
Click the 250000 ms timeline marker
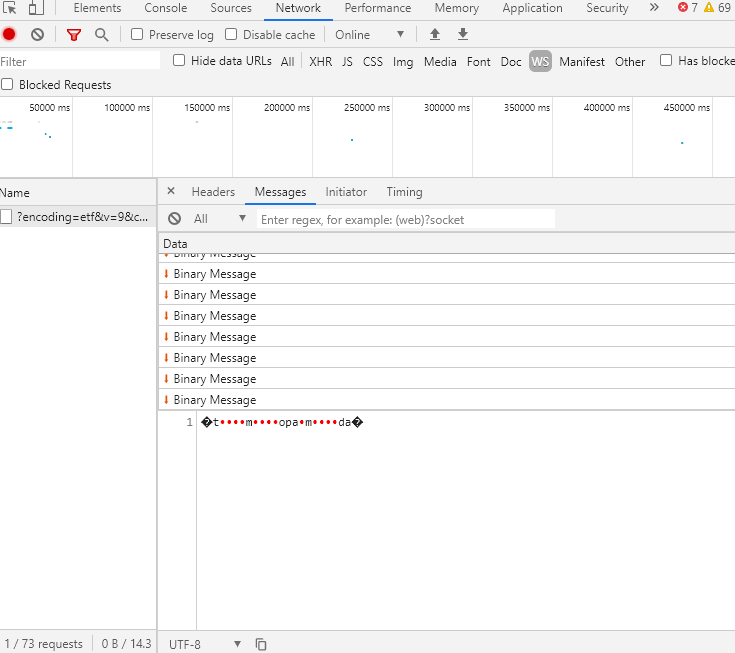point(367,107)
